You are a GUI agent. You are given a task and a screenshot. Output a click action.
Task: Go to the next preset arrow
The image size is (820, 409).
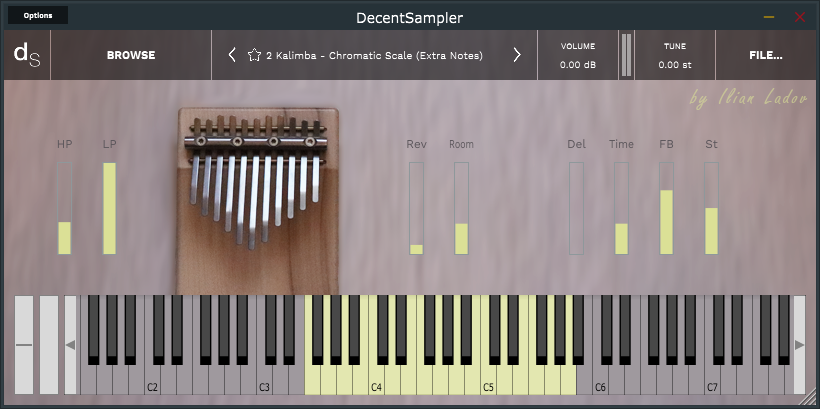coord(517,55)
